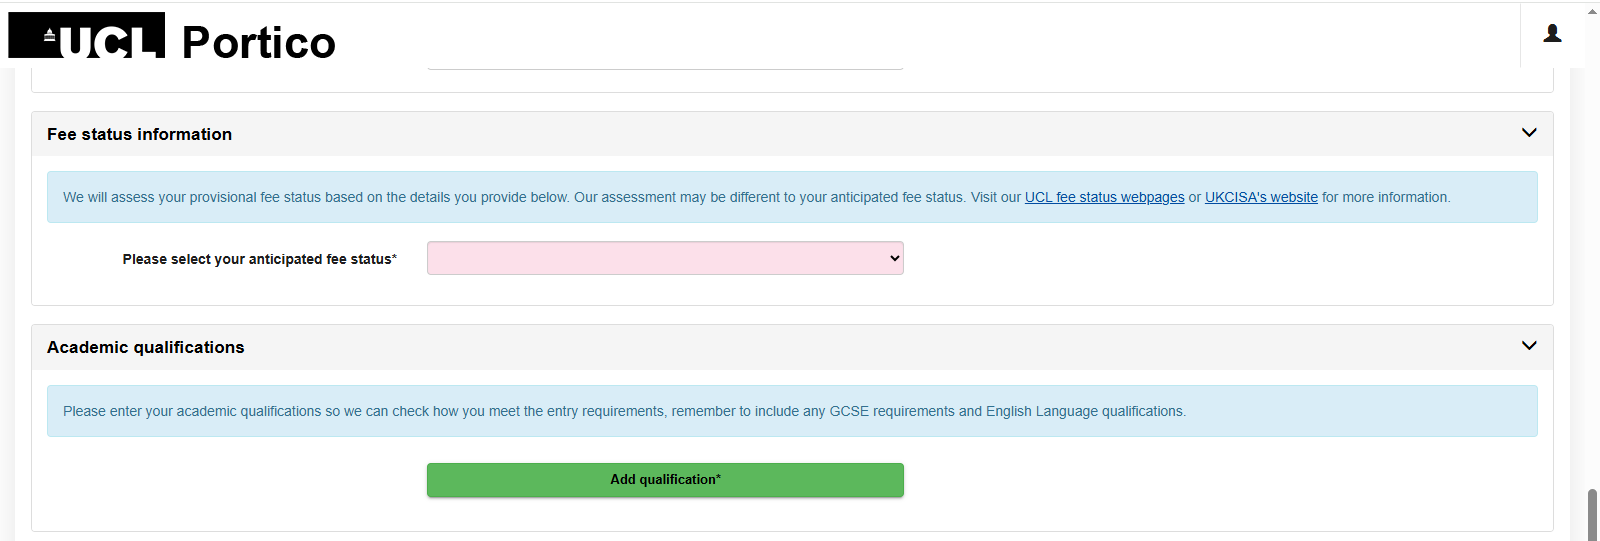Visit UKCISA's website link
Screen dimensions: 1600x541
[x=1261, y=197]
